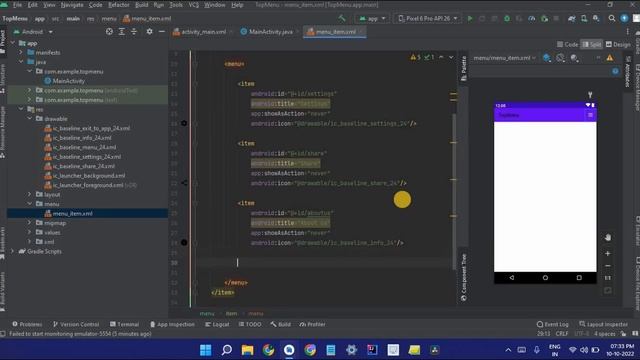This screenshot has width=640, height=360.
Task: Open the Pixel 6 Pro API 26 device dropdown
Action: click(x=427, y=18)
